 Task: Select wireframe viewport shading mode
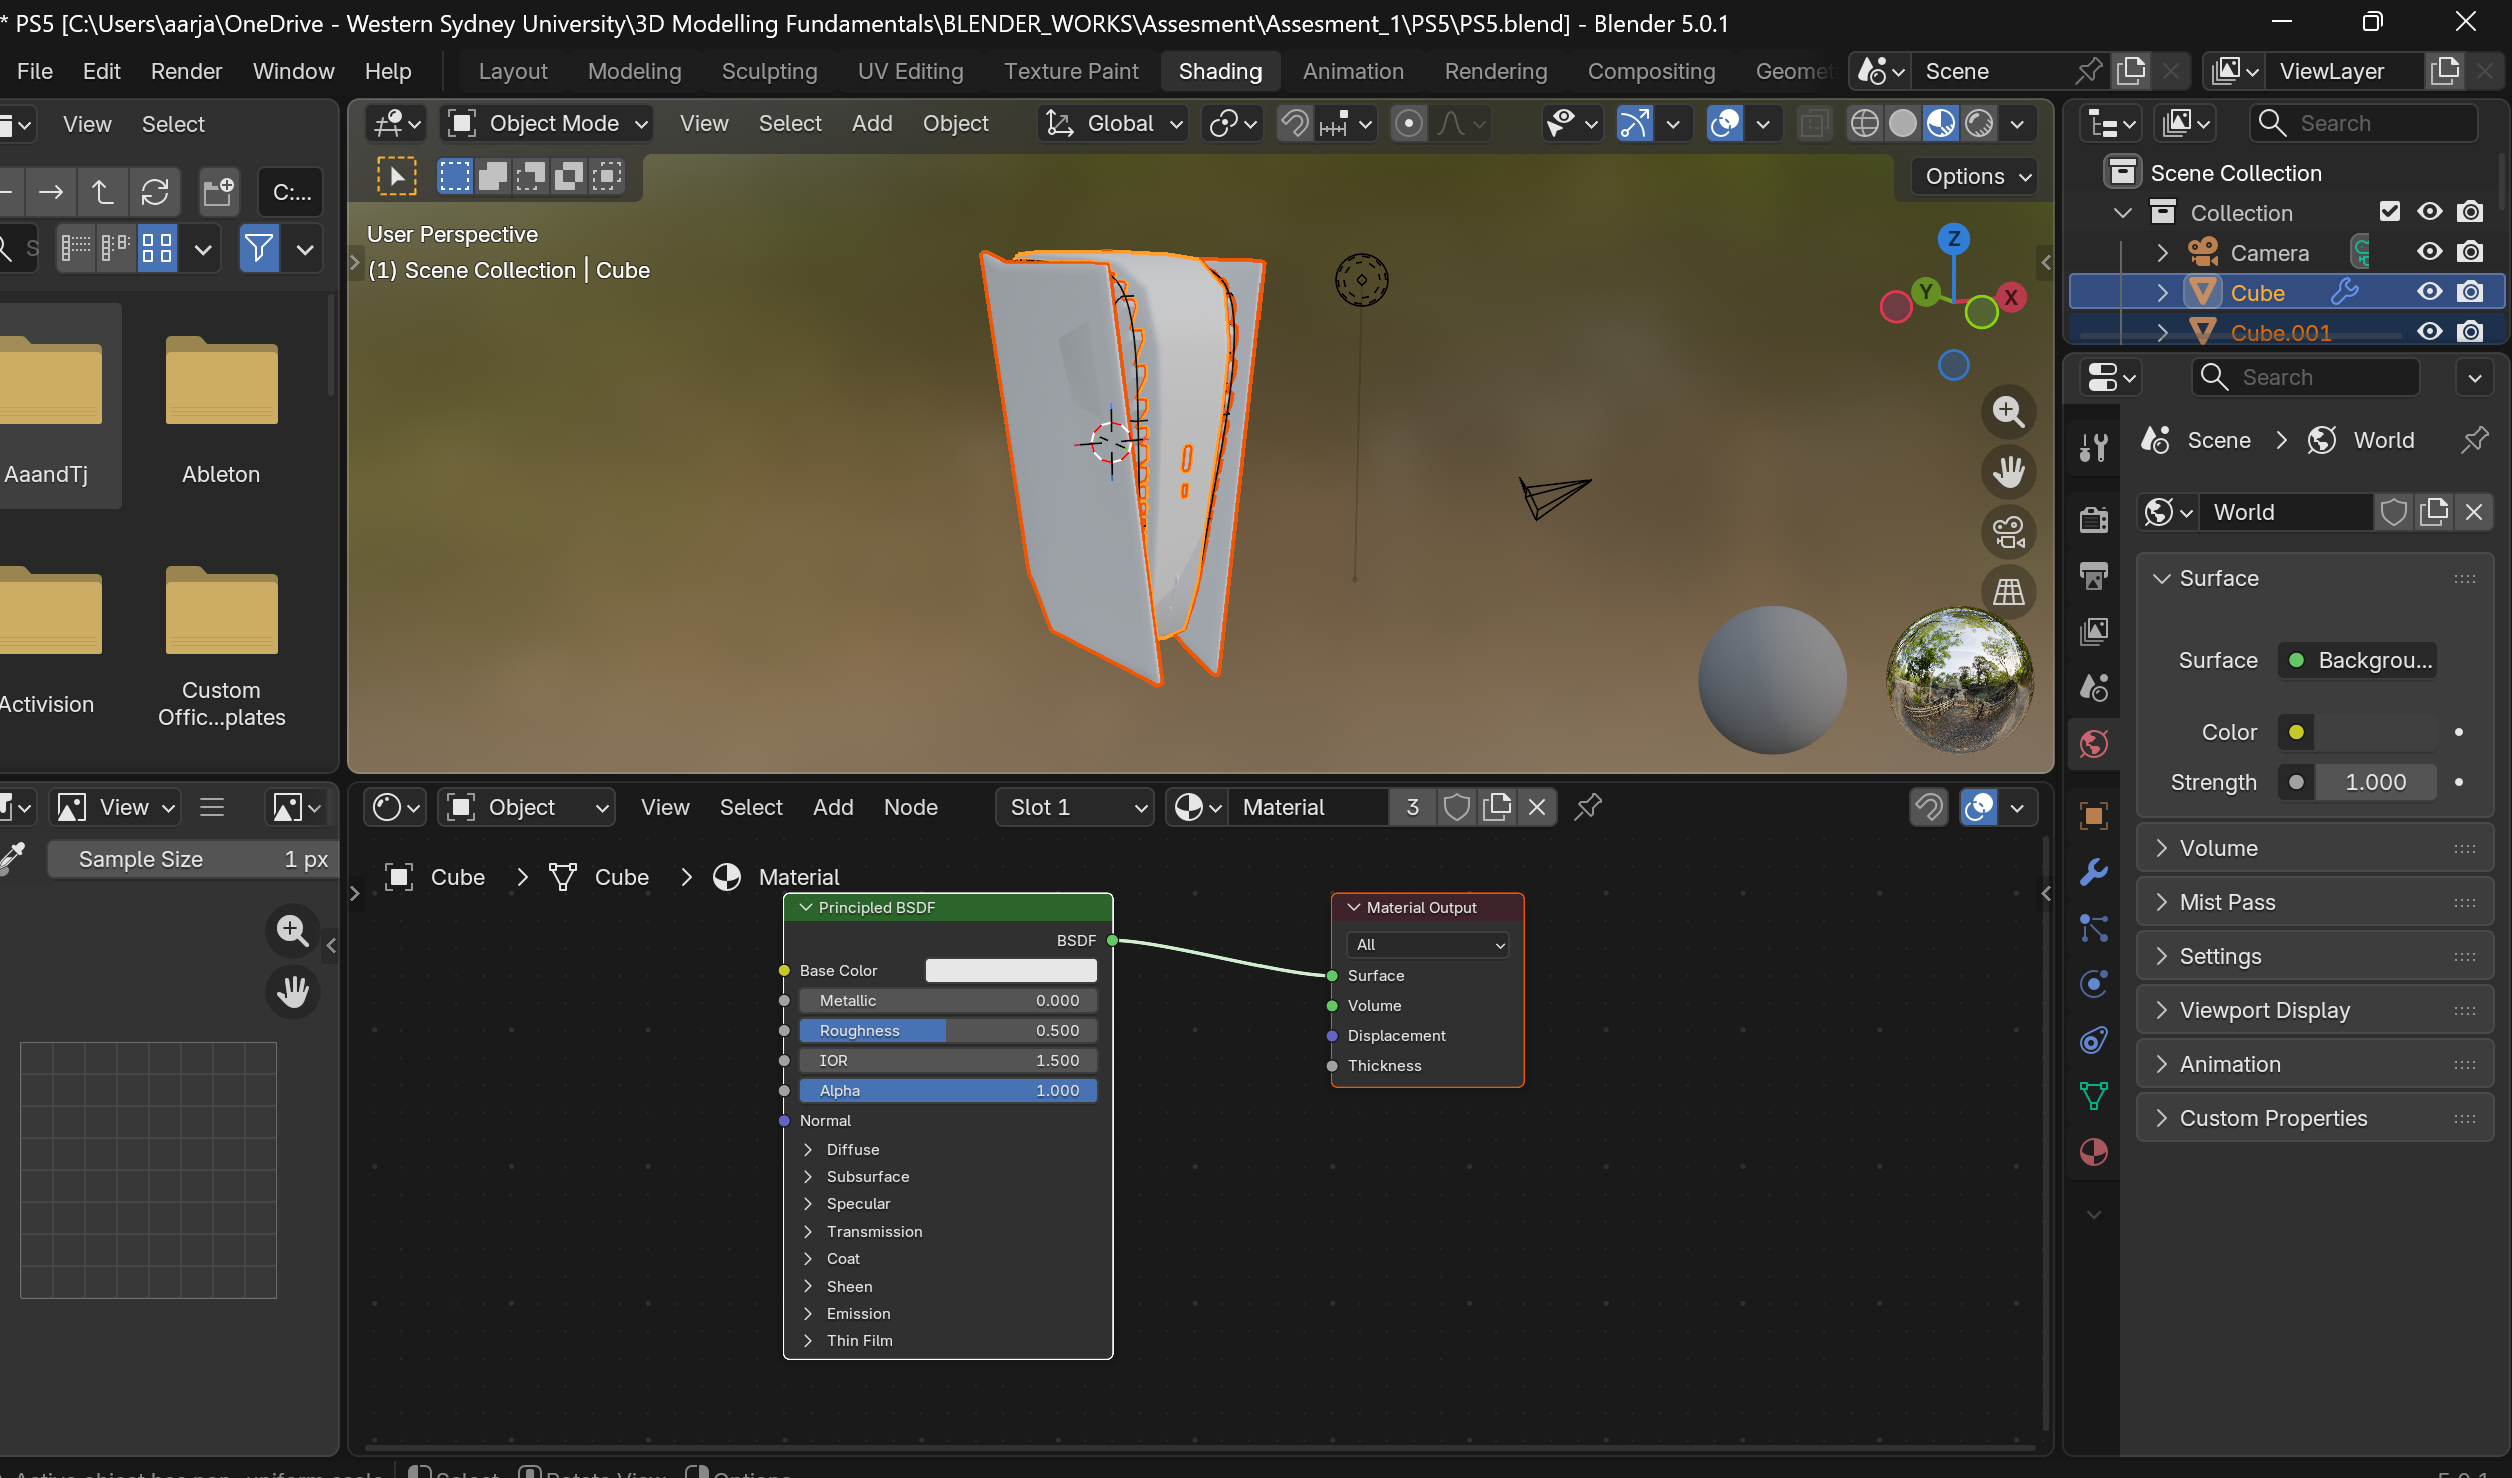coord(1864,123)
